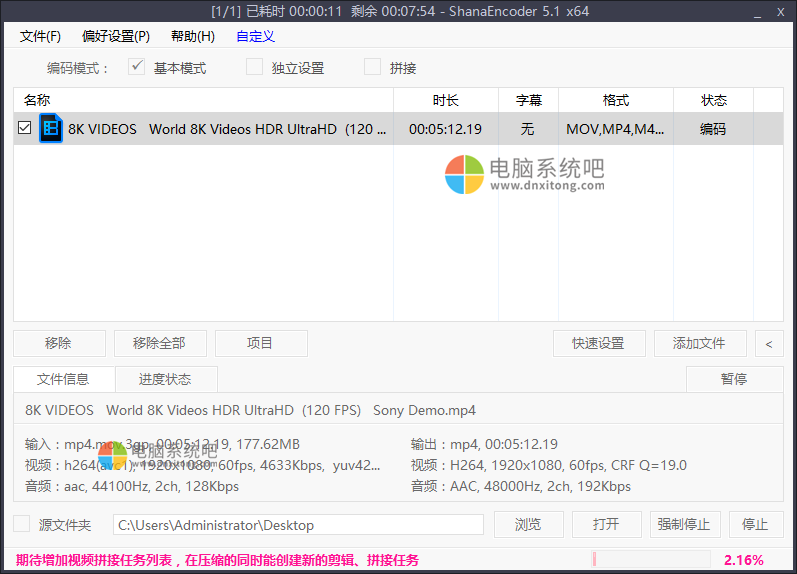Click the 打开 output folder button
The width and height of the screenshot is (797, 574).
606,524
